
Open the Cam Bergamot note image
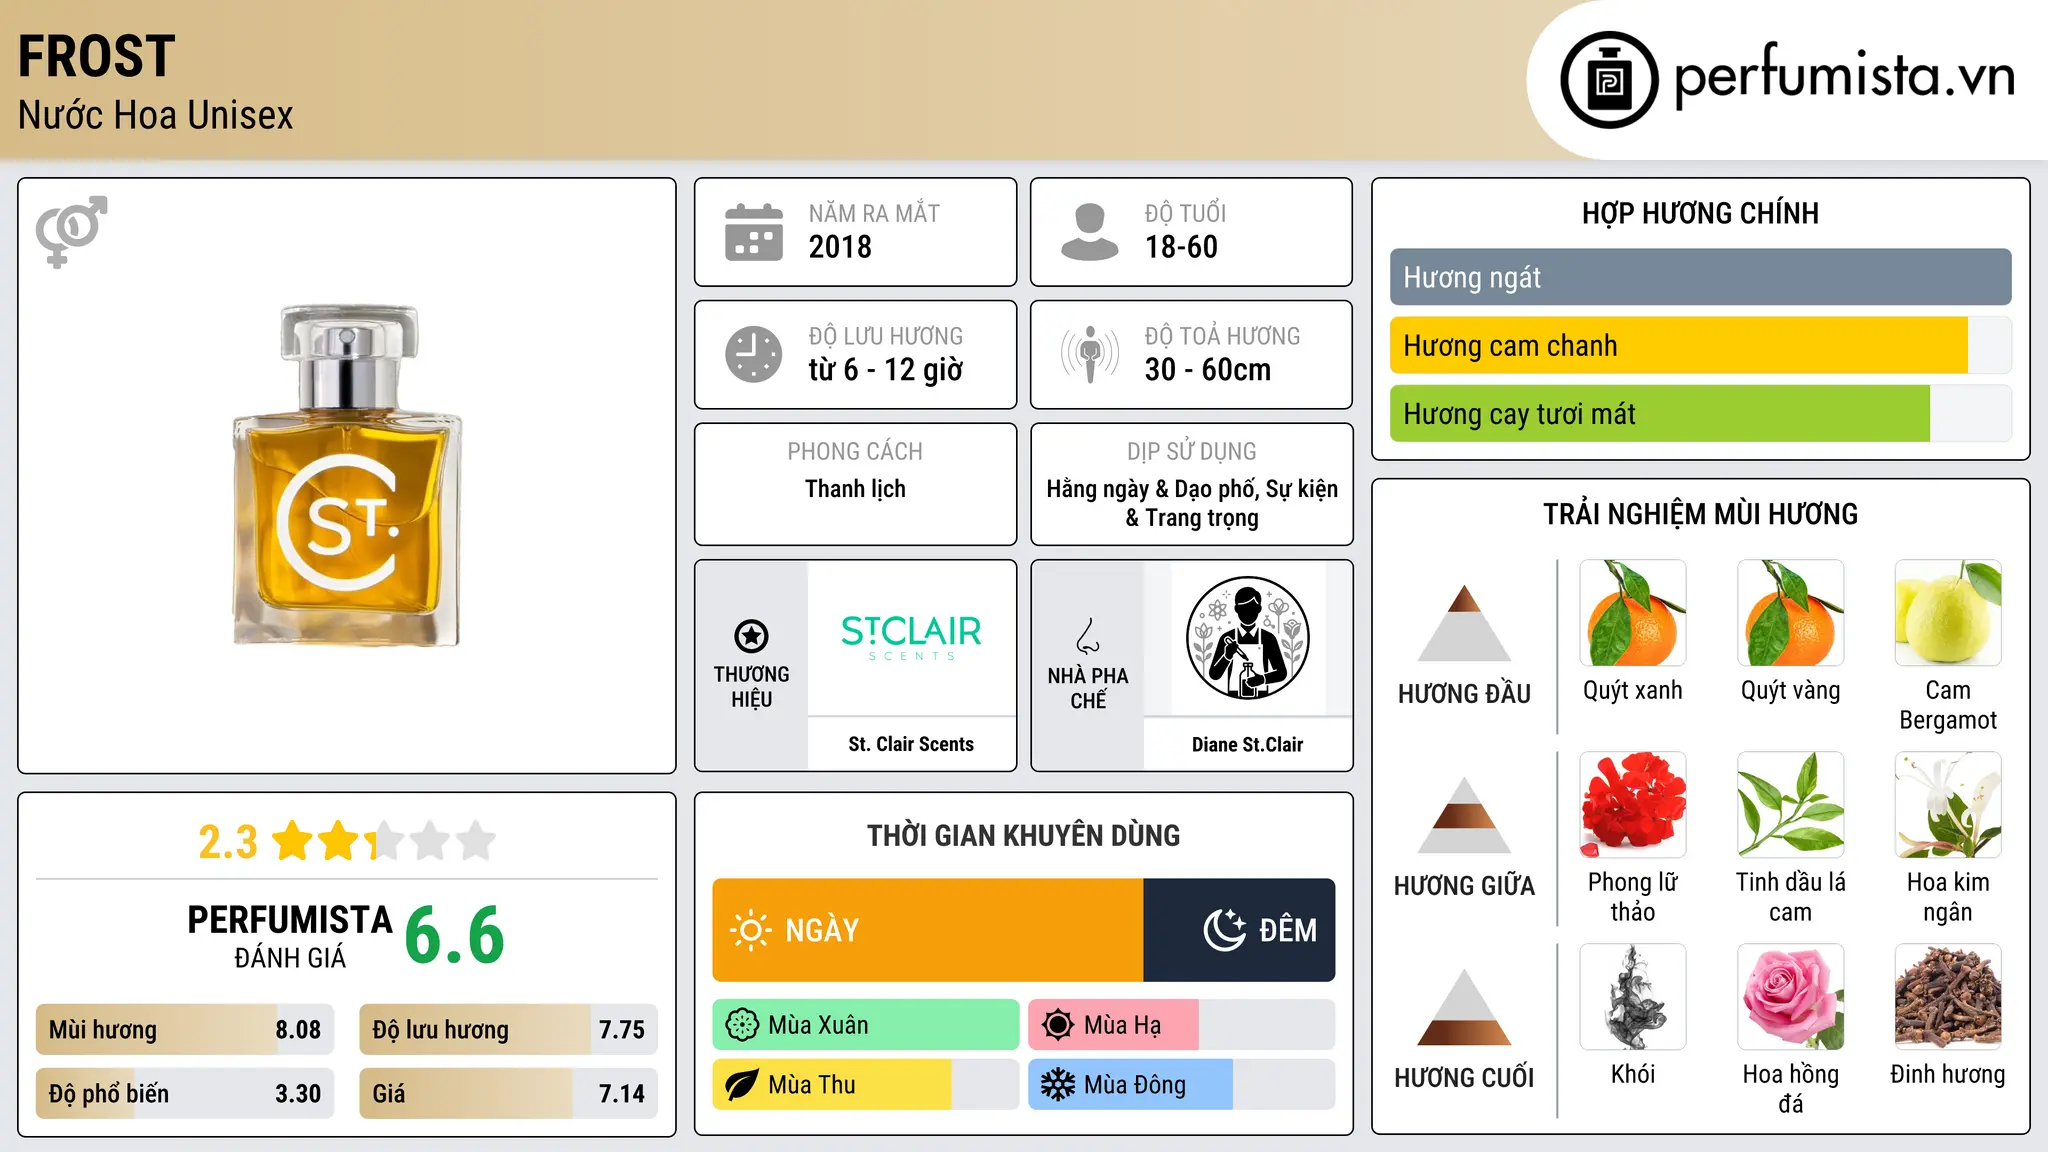[1948, 613]
